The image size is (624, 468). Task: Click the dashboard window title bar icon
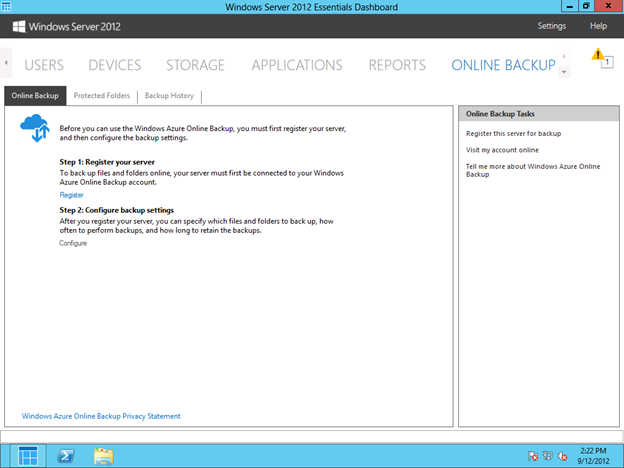6,6
